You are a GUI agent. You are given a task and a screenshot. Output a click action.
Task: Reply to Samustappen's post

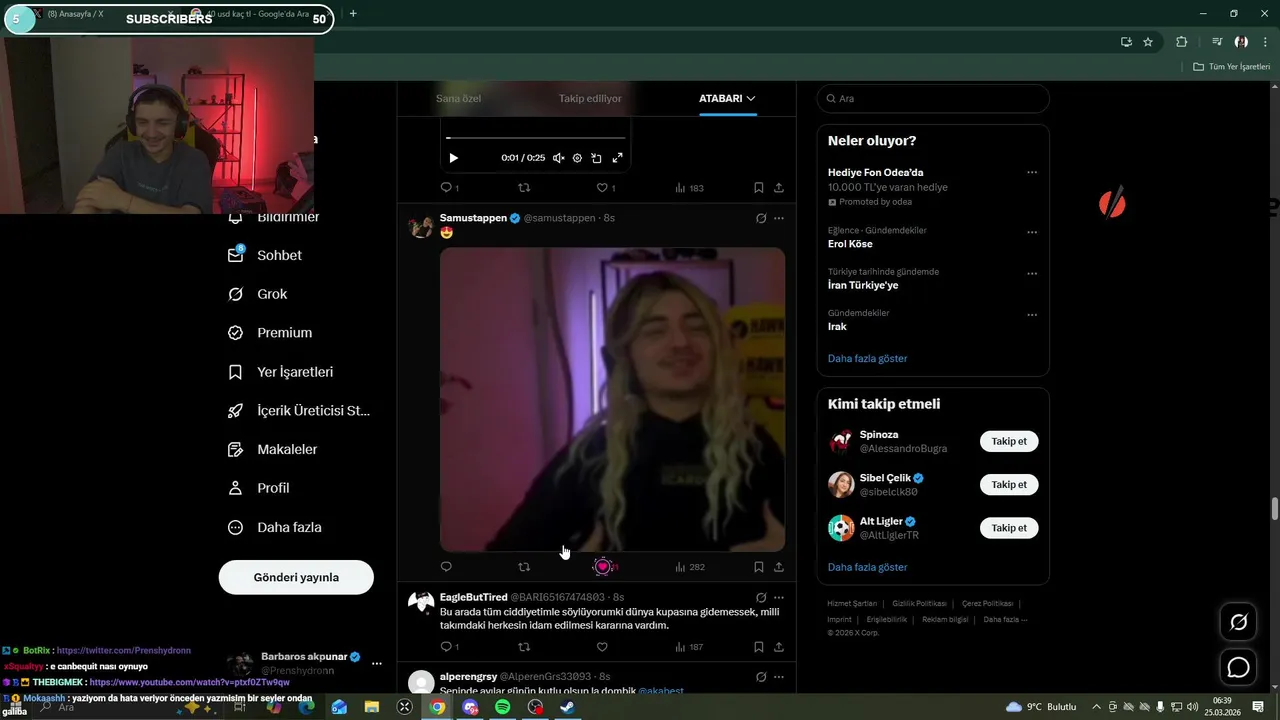tap(446, 567)
